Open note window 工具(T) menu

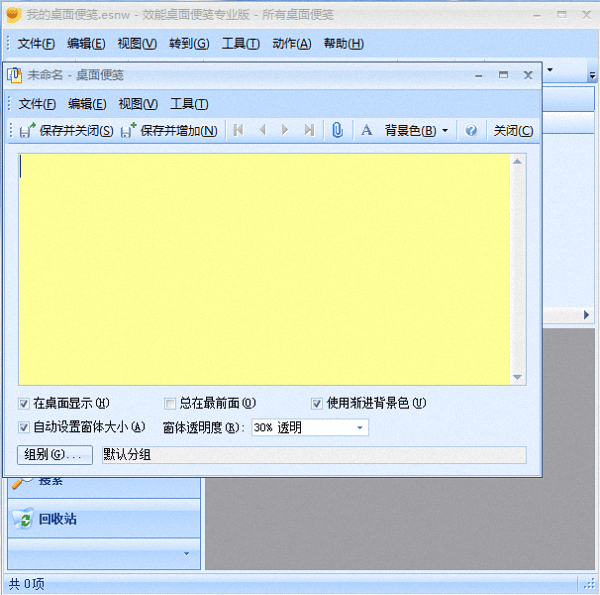click(189, 104)
